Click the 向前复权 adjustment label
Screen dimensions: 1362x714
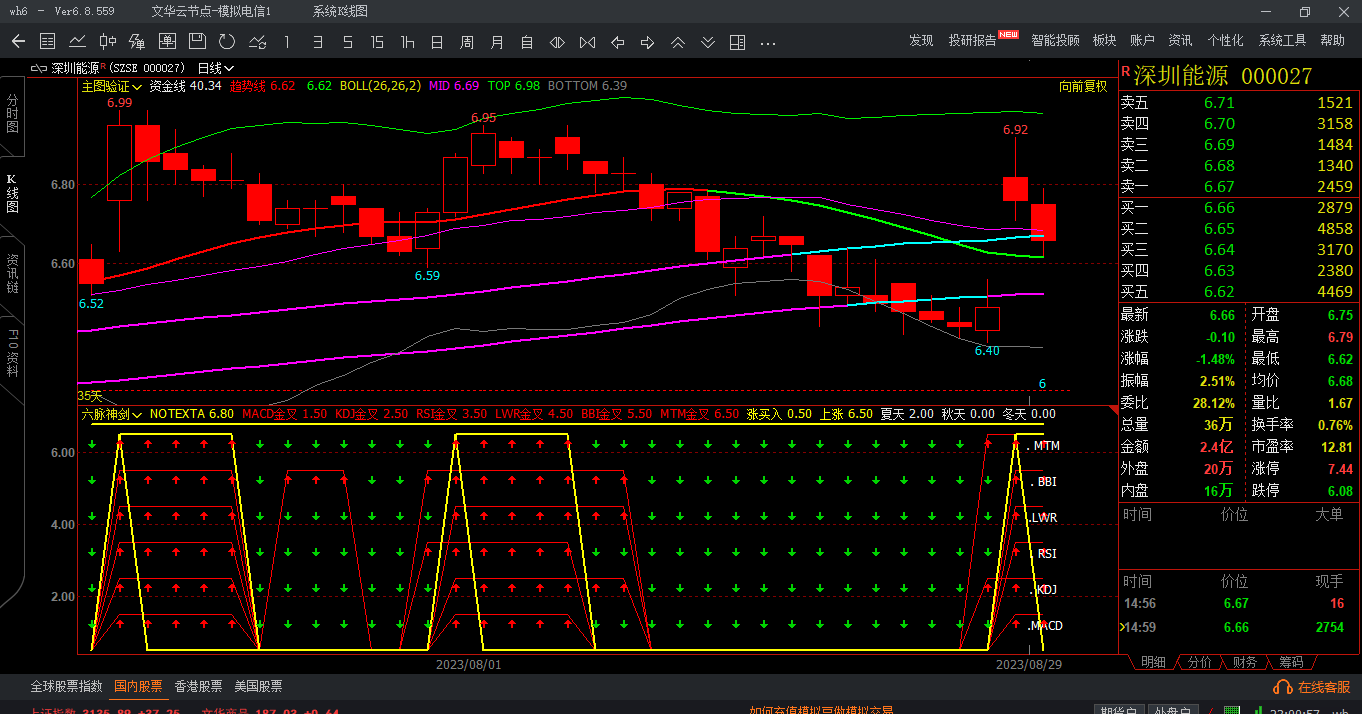pyautogui.click(x=1083, y=86)
